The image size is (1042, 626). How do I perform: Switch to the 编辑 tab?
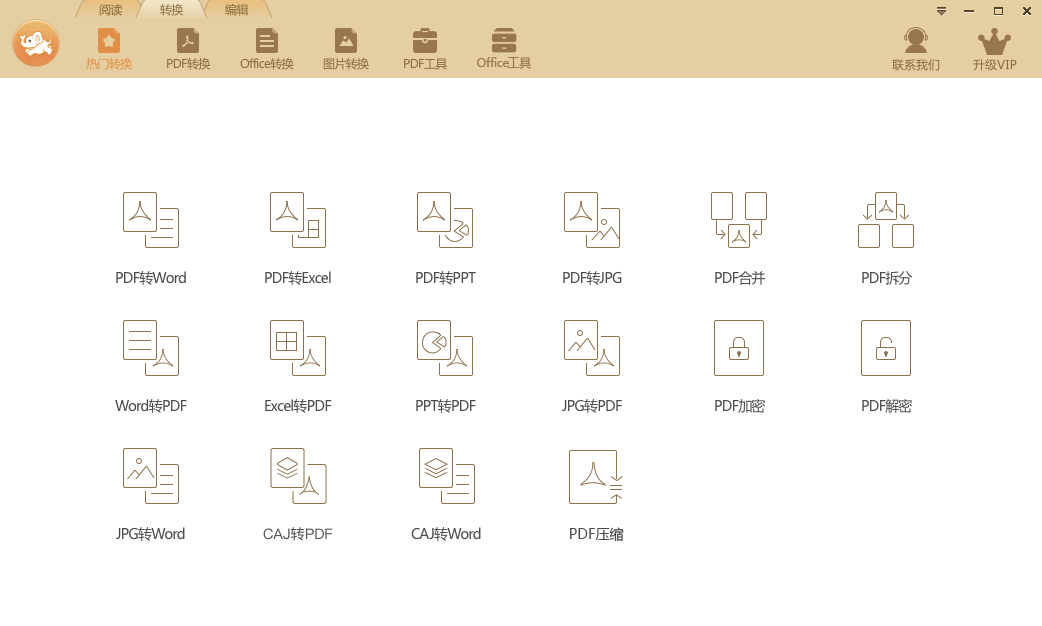237,10
